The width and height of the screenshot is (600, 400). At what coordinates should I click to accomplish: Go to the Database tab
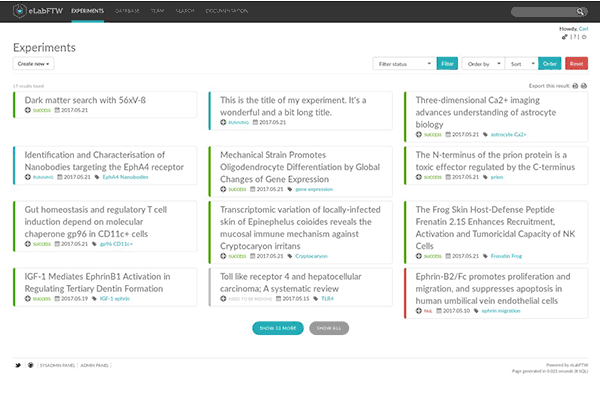[124, 11]
